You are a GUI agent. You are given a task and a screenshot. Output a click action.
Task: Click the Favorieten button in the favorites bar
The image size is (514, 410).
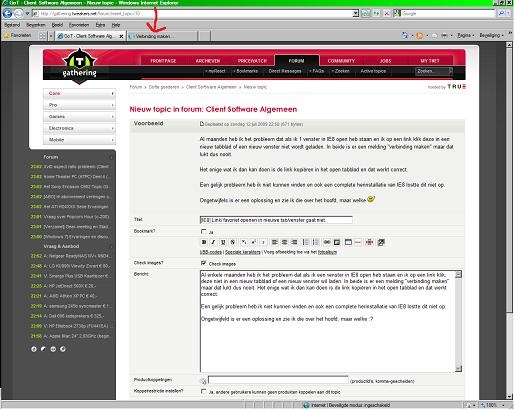pos(18,35)
